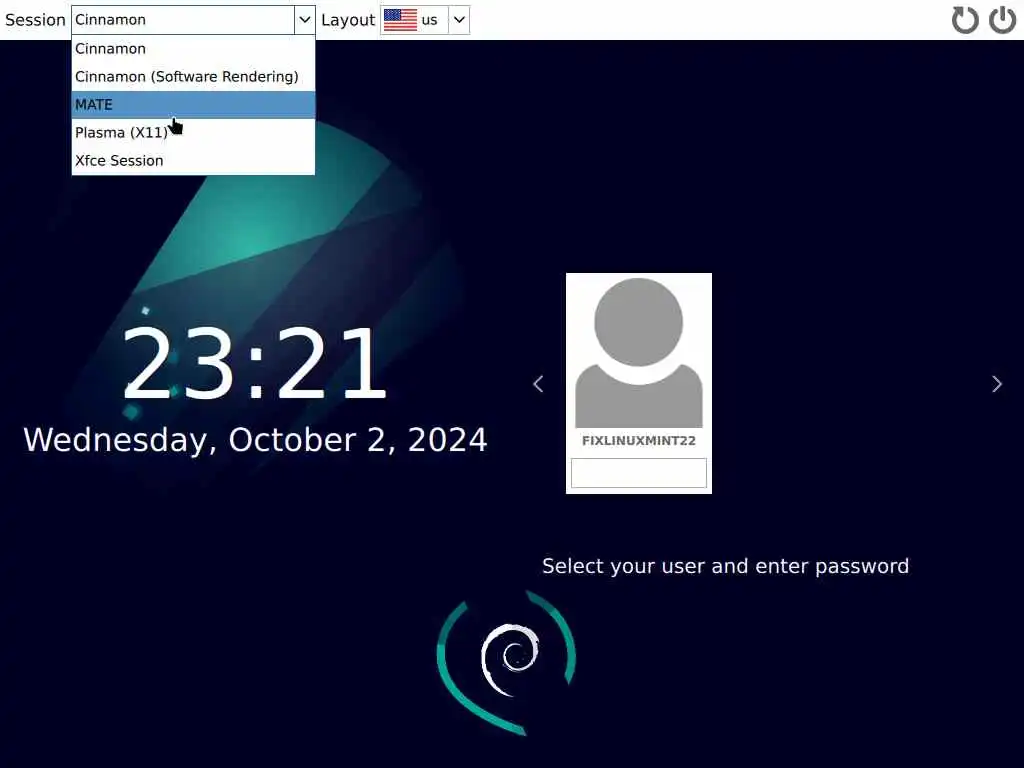1024x768 pixels.
Task: Click the US flag layout icon
Action: [x=400, y=20]
